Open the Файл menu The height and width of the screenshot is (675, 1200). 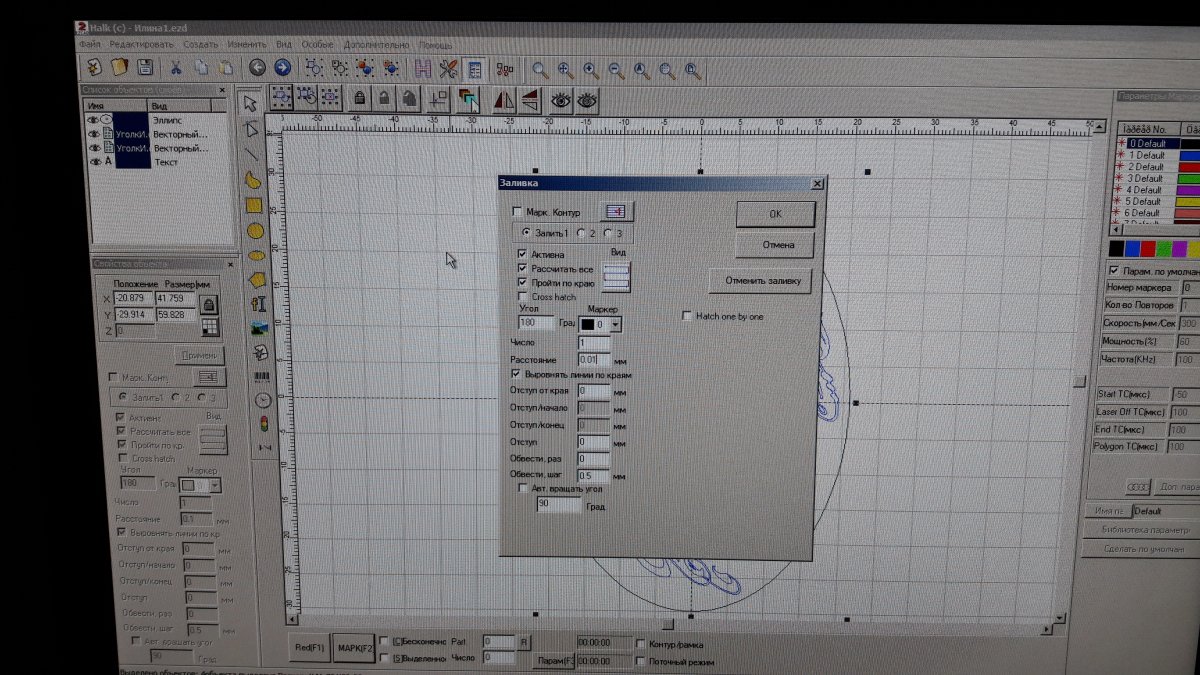tap(90, 45)
